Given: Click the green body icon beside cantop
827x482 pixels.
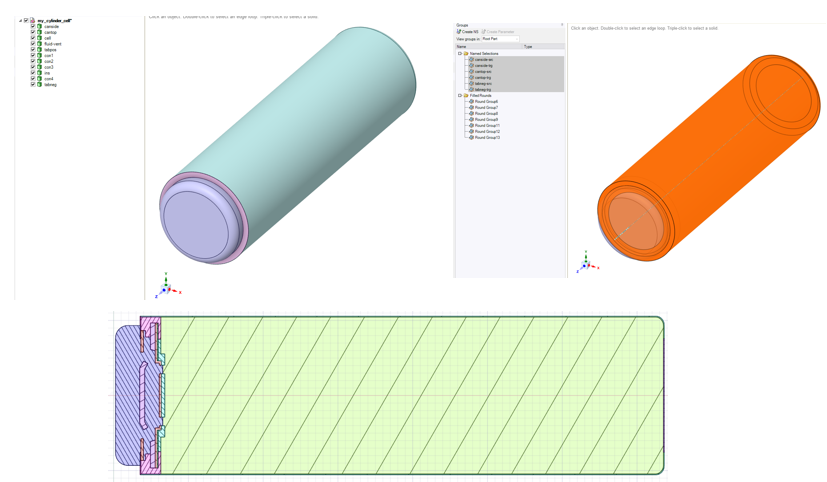Looking at the screenshot, I should click(x=40, y=32).
